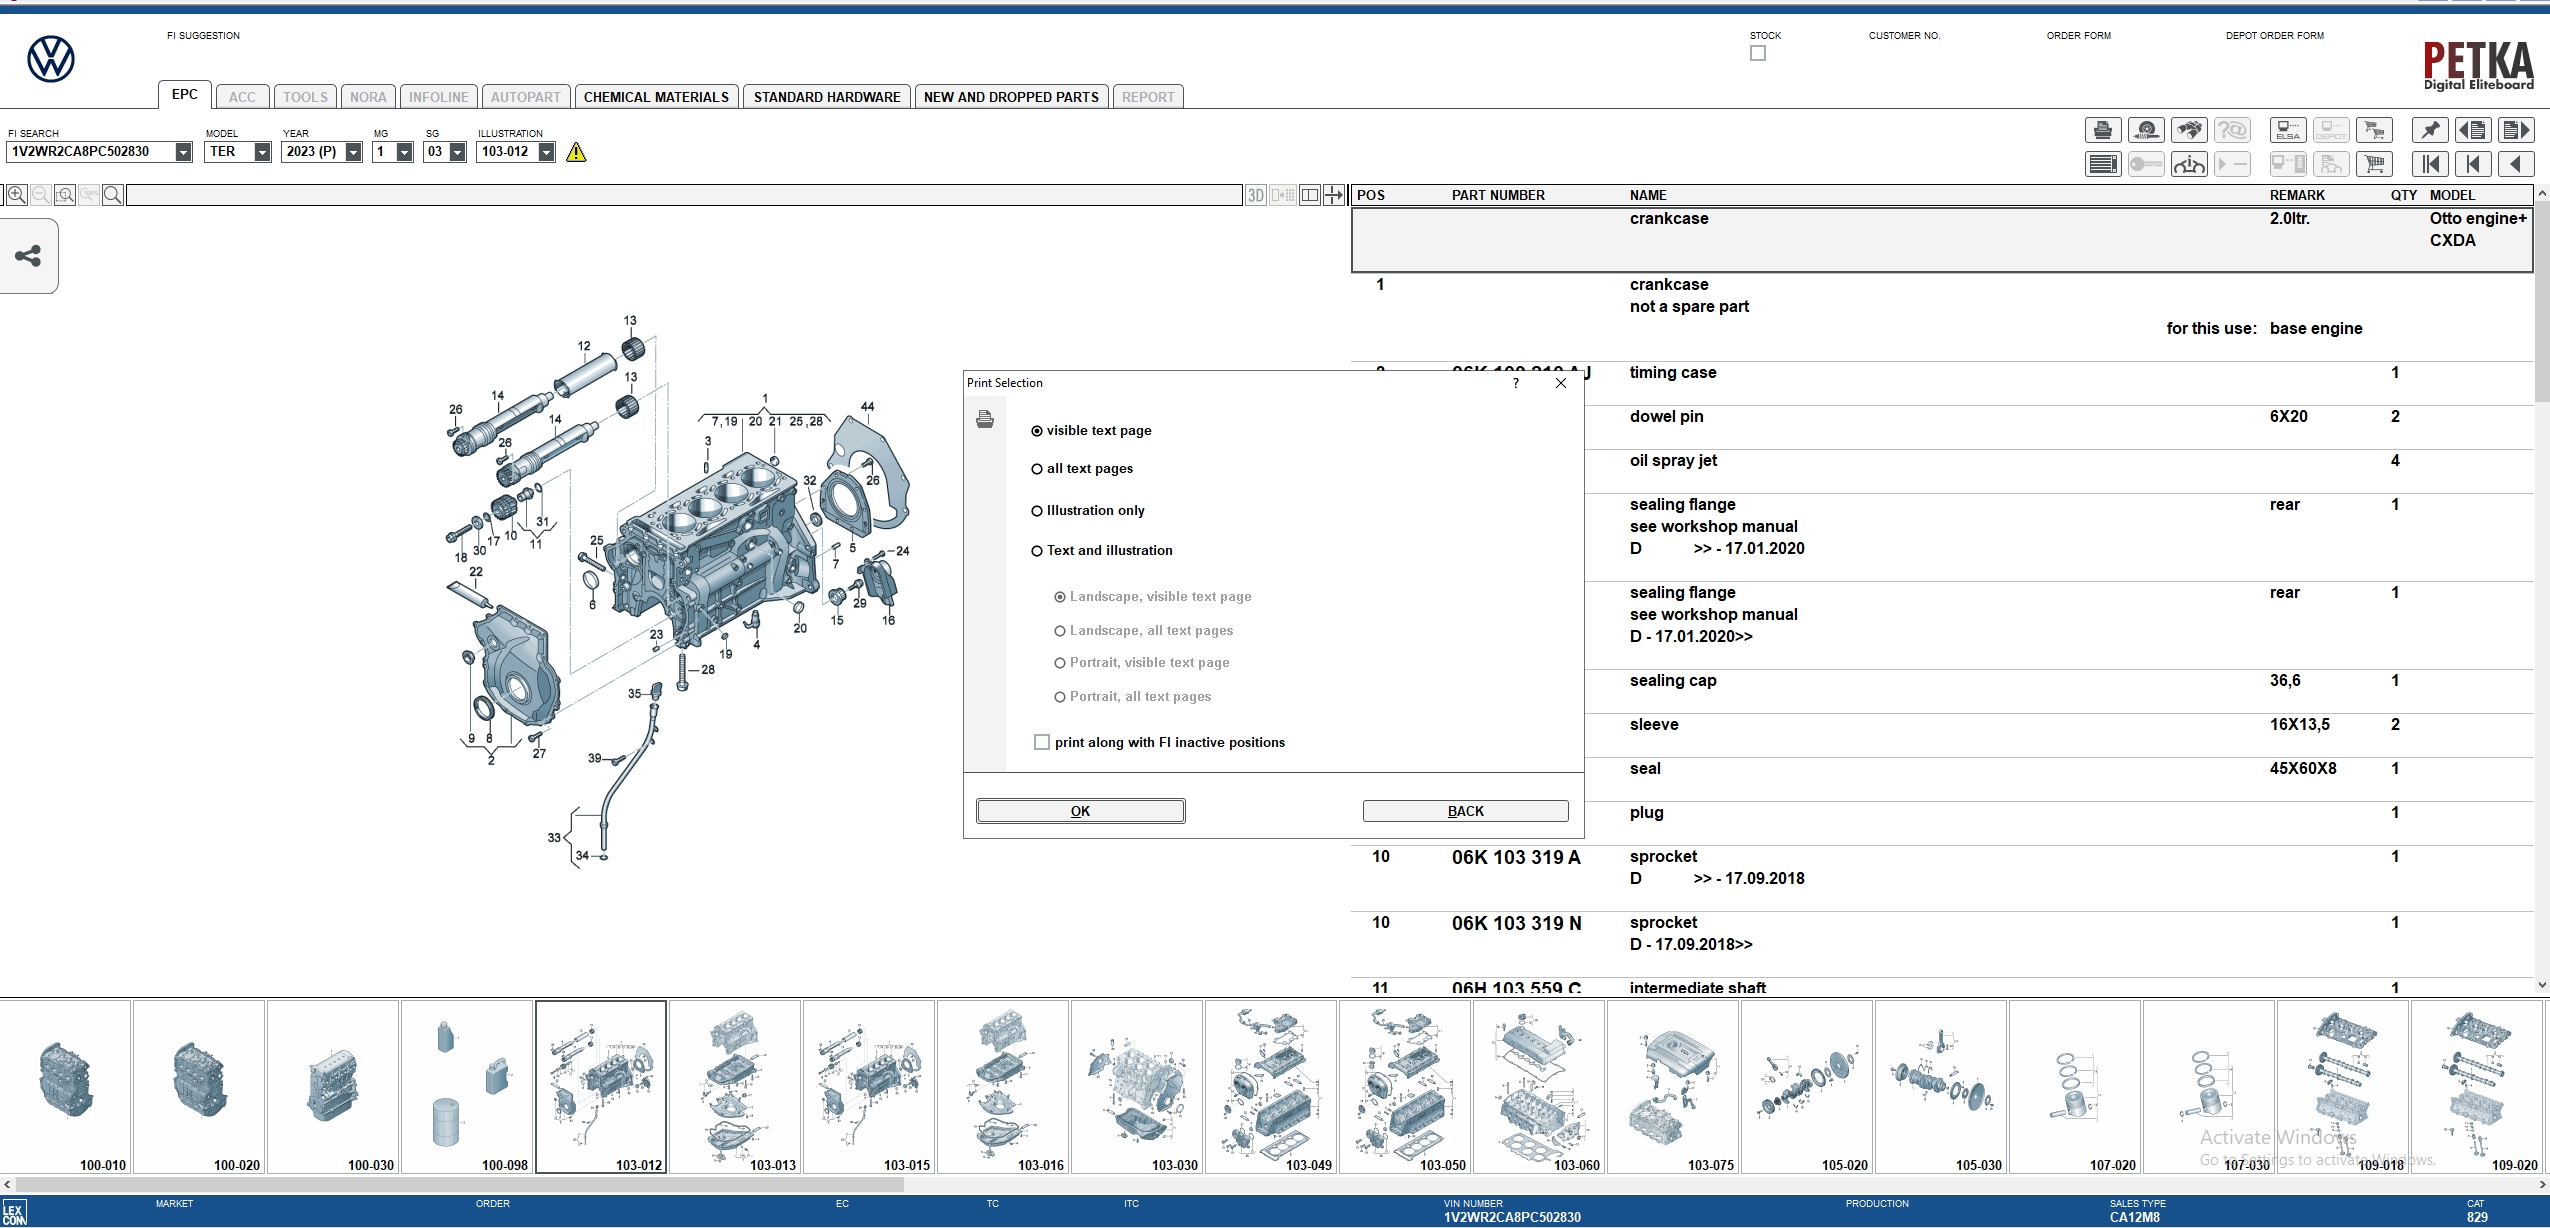Open thumbnail 103-013
This screenshot has width=2550, height=1228.
pos(735,1087)
